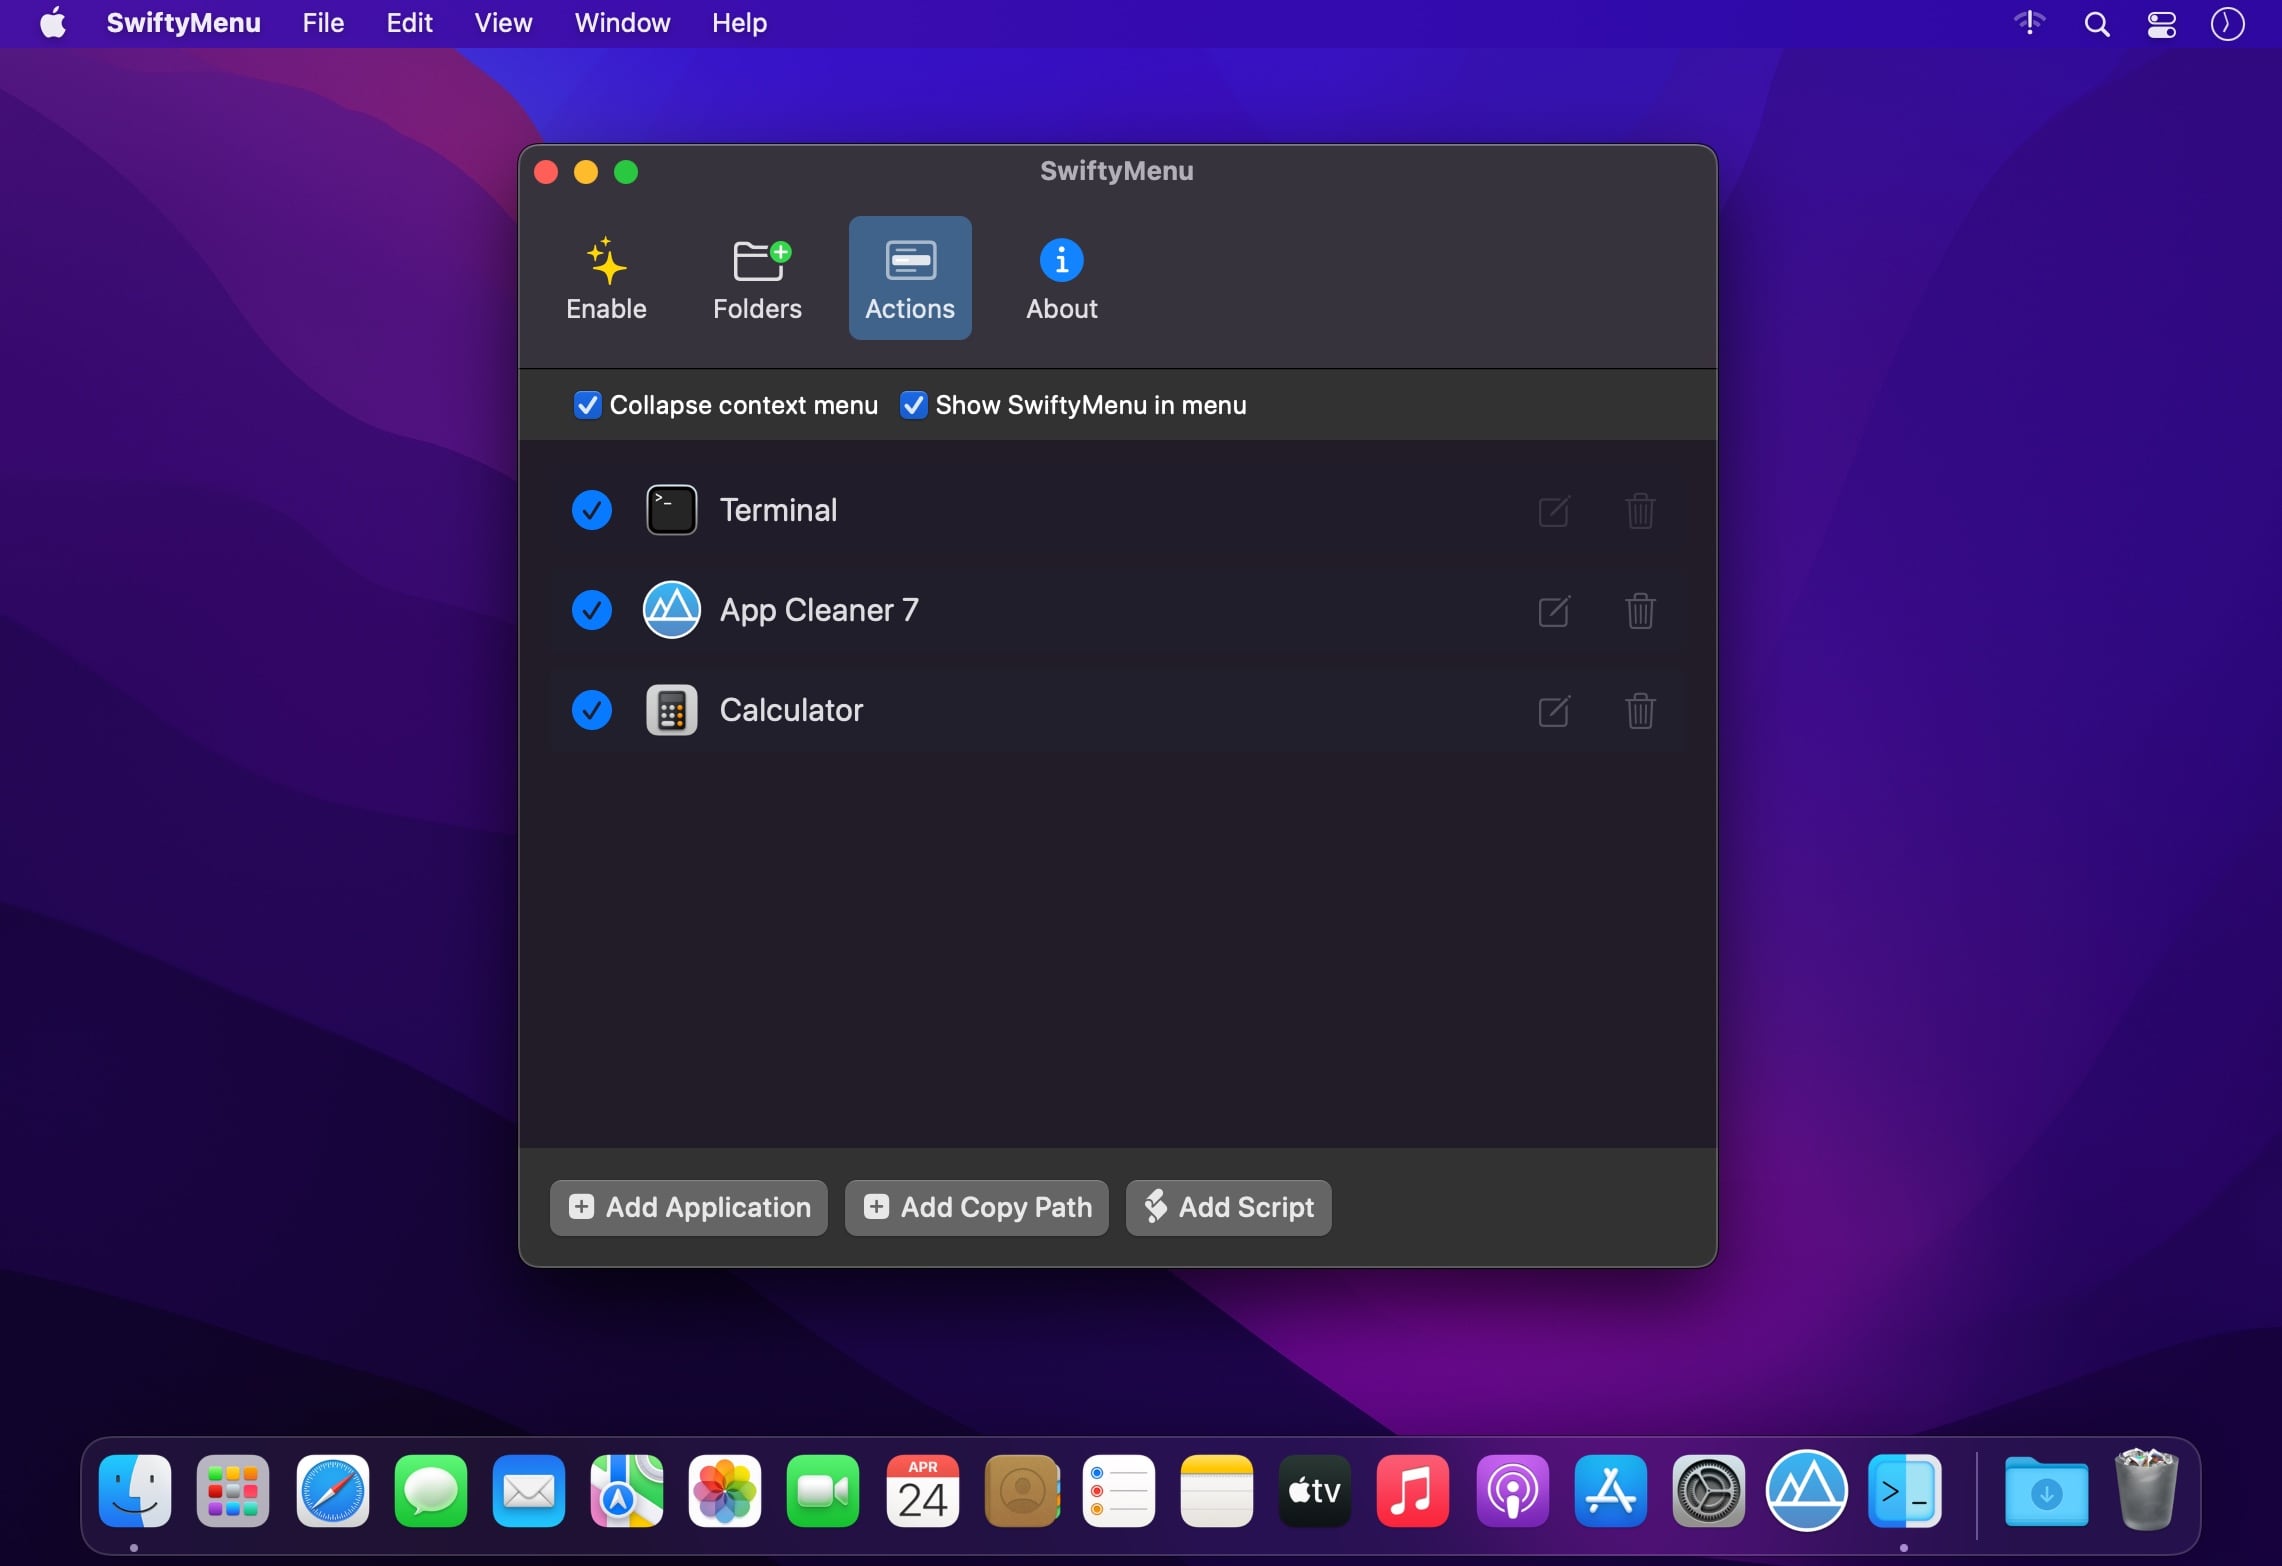
Task: Open Messages from the Dock
Action: tap(431, 1491)
